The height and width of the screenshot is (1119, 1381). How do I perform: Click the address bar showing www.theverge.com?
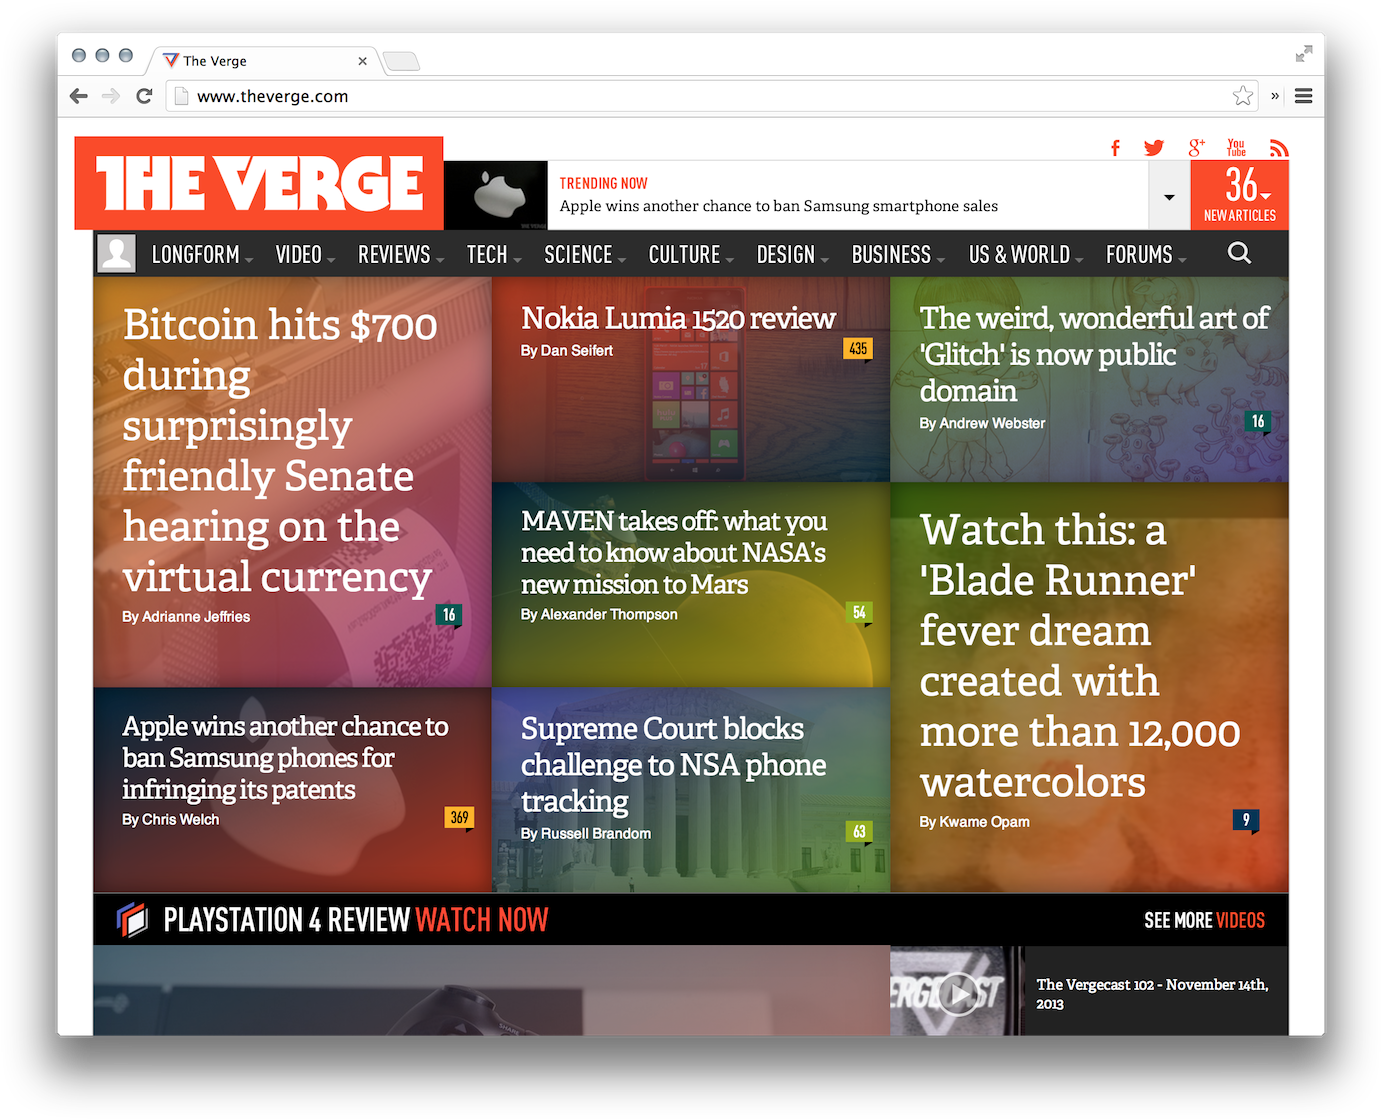(700, 96)
